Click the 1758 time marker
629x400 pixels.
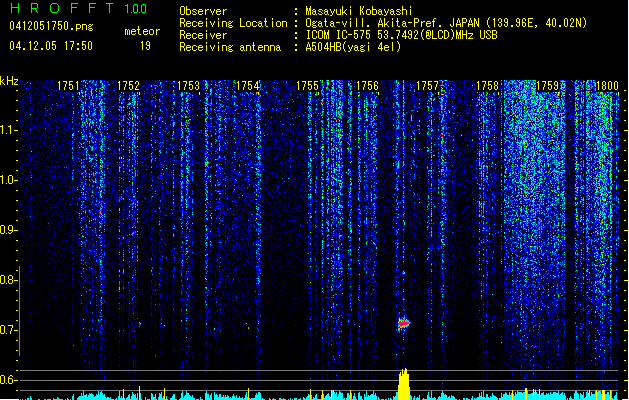(487, 86)
